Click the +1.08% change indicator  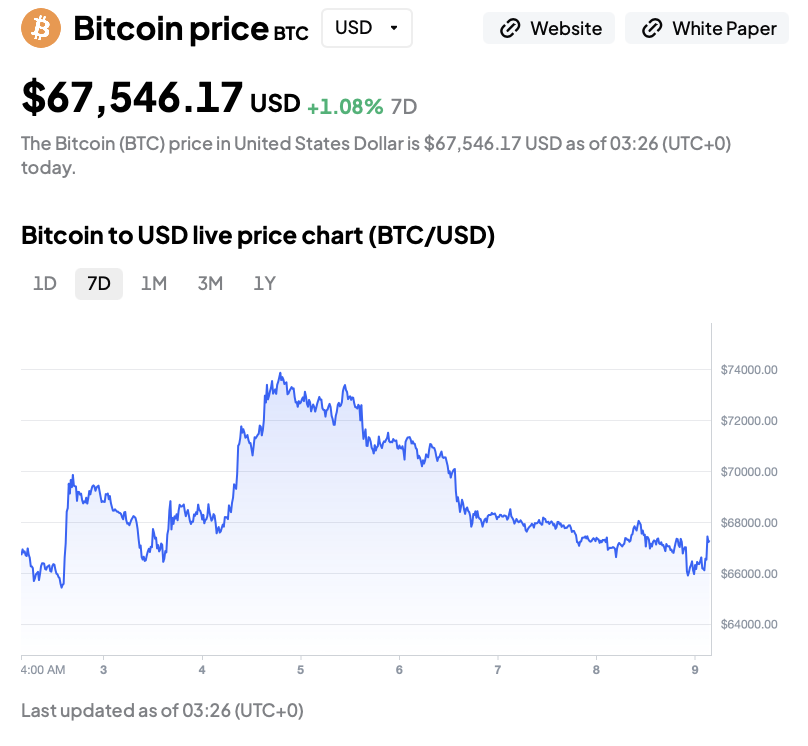(x=345, y=106)
